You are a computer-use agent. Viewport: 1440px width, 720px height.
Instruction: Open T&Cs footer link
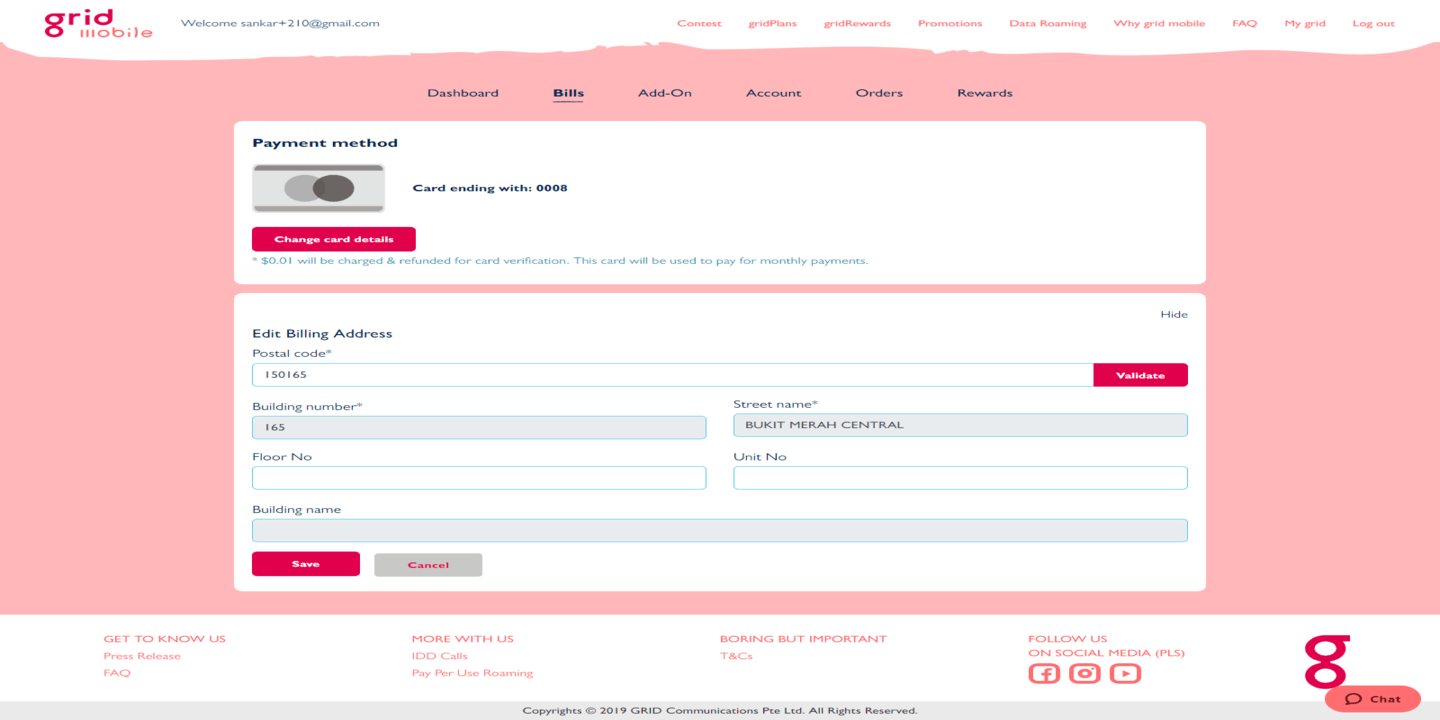click(x=736, y=656)
